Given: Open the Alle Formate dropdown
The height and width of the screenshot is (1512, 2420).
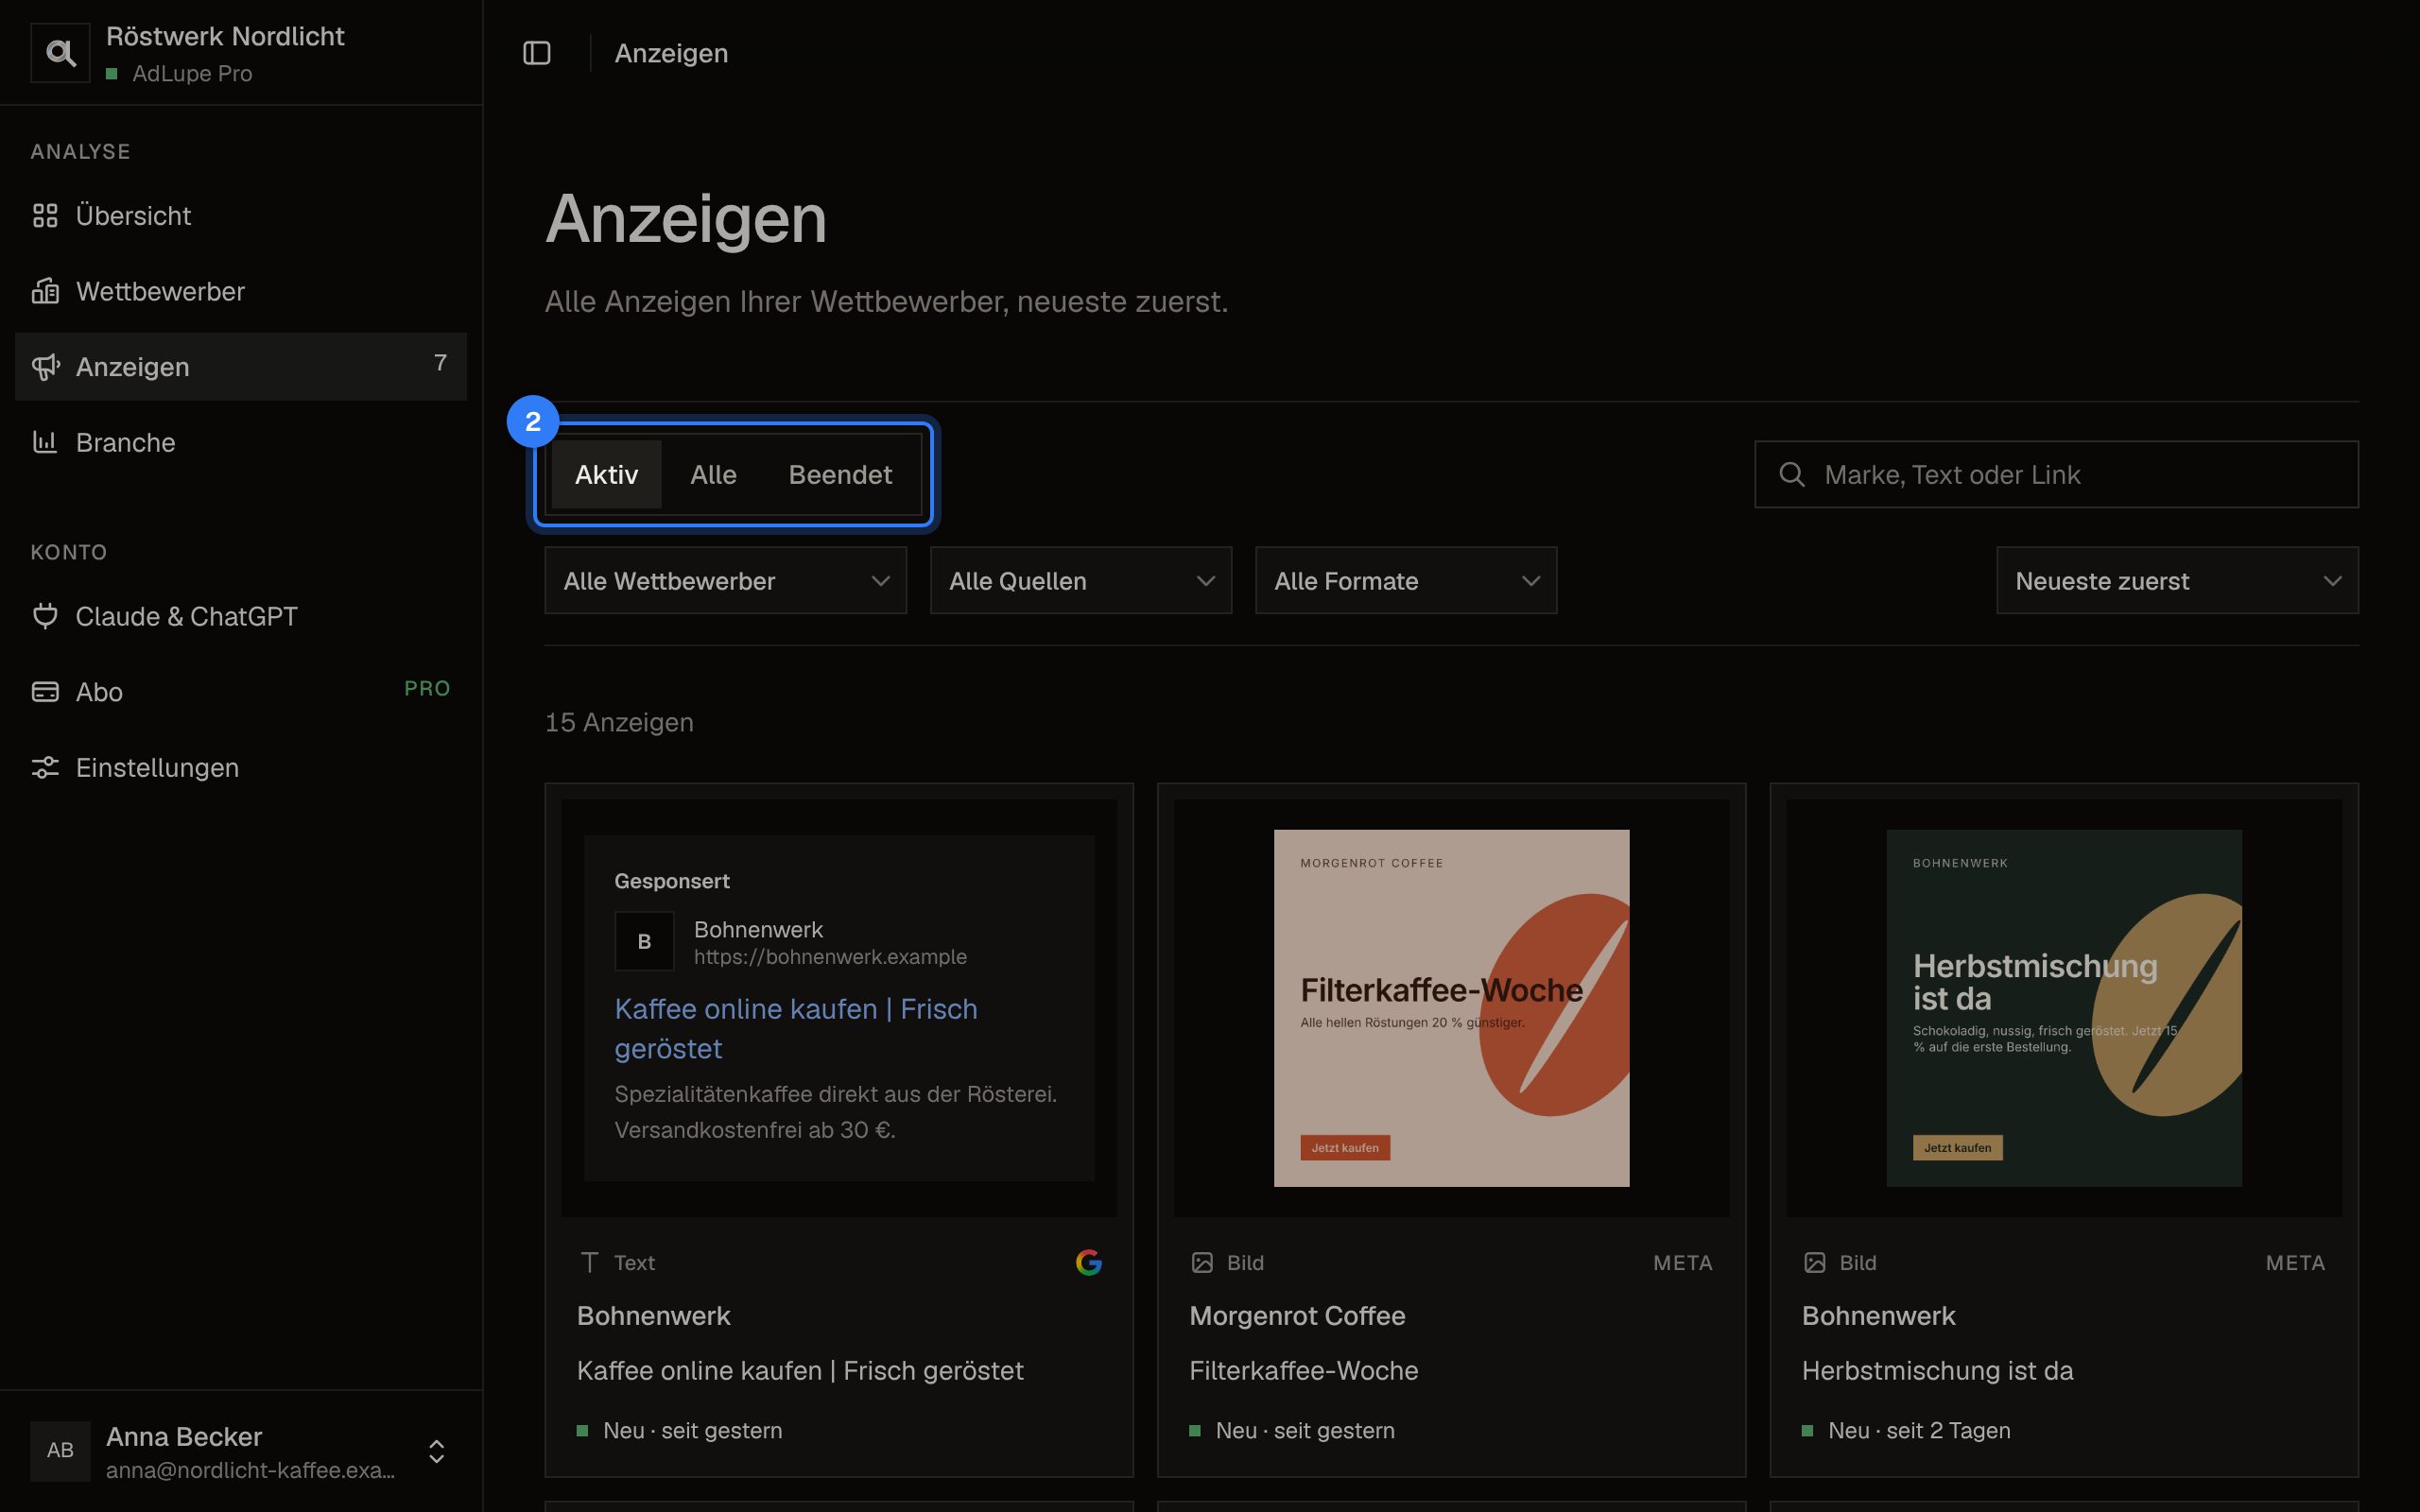Looking at the screenshot, I should point(1405,580).
